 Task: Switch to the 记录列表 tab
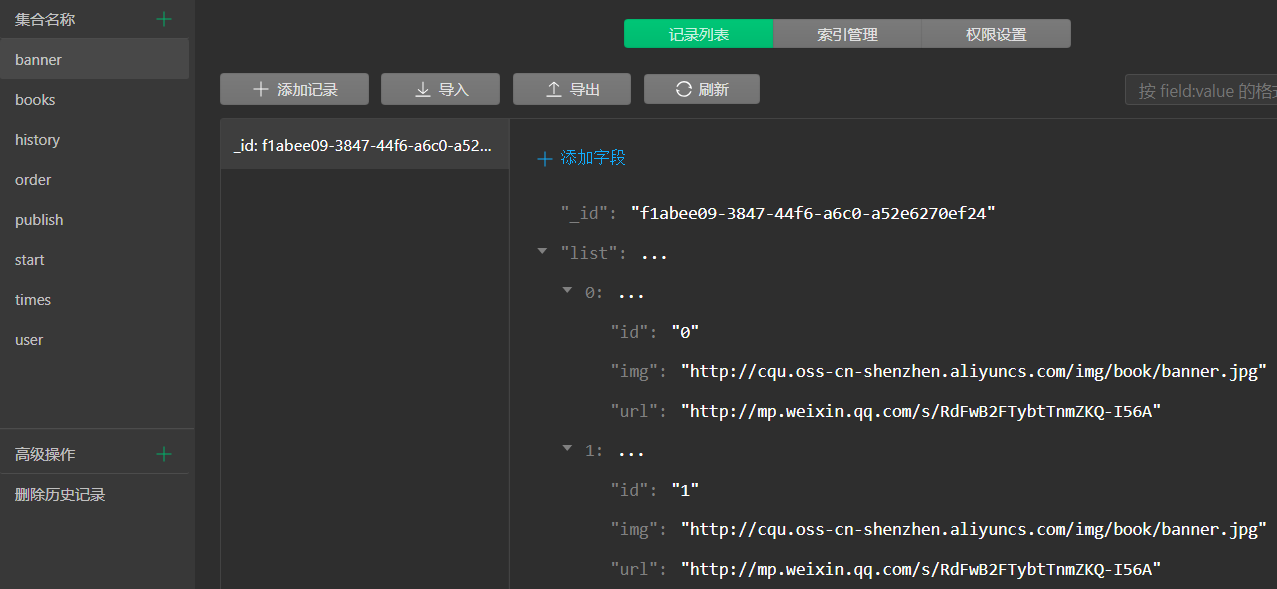pyautogui.click(x=699, y=34)
